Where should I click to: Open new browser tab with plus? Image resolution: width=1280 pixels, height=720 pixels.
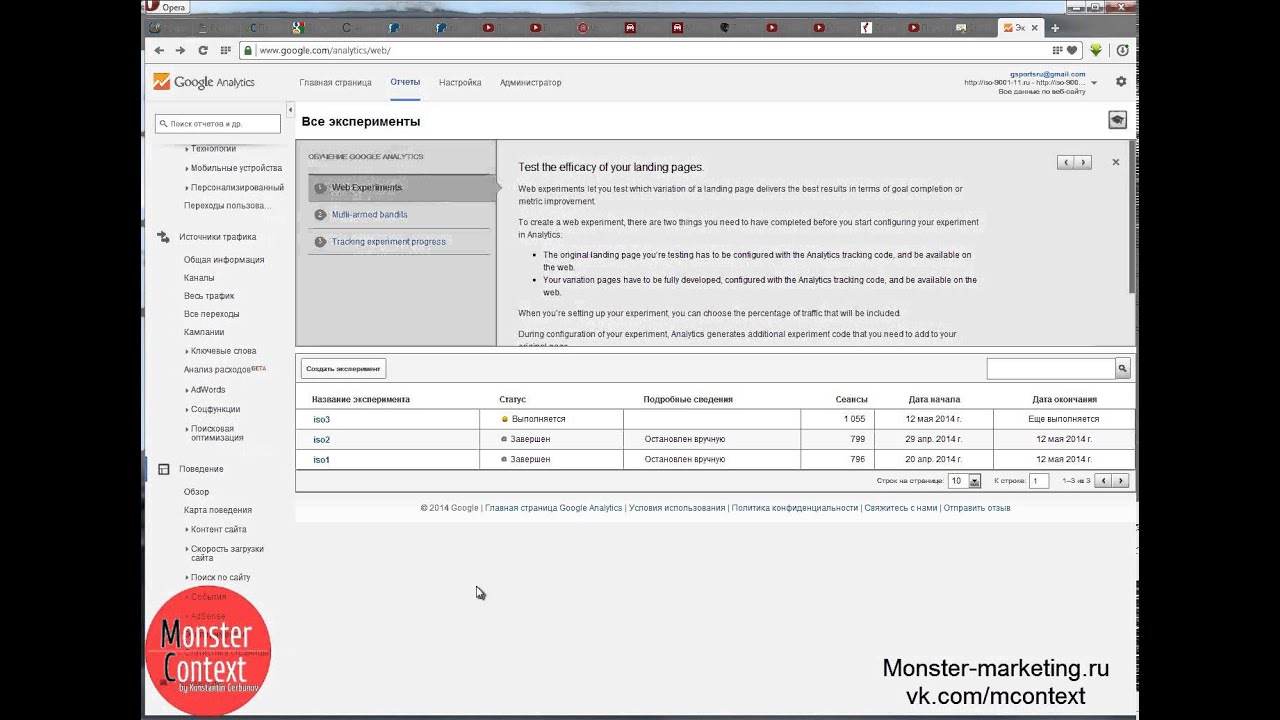coord(1054,28)
